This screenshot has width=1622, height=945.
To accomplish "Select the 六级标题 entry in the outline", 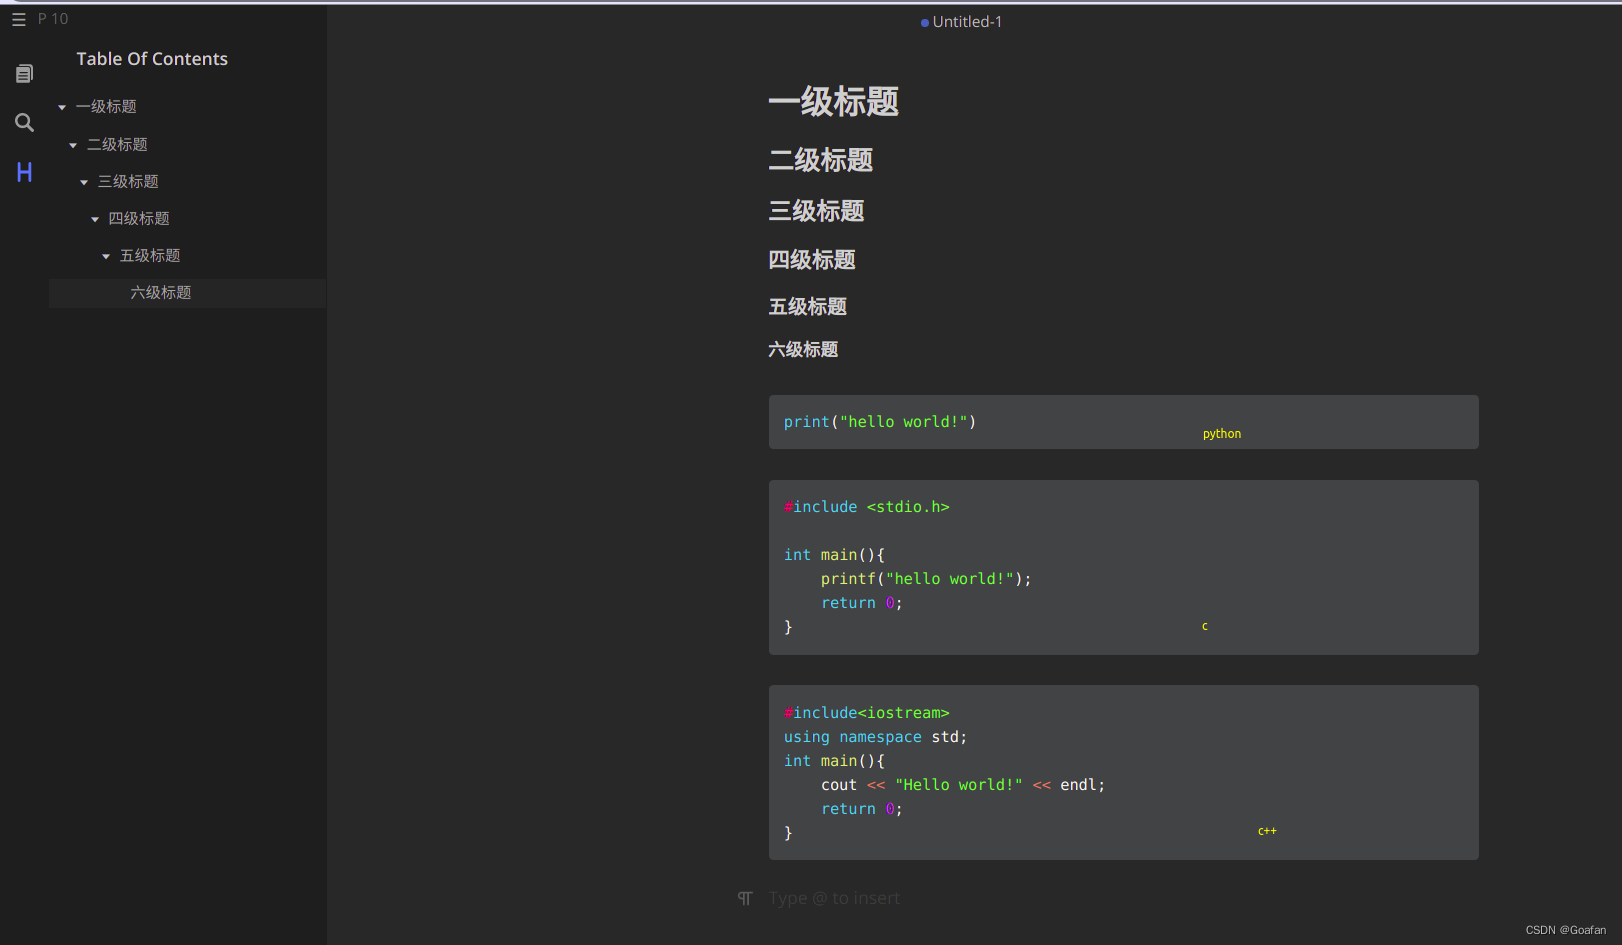I will click(160, 292).
